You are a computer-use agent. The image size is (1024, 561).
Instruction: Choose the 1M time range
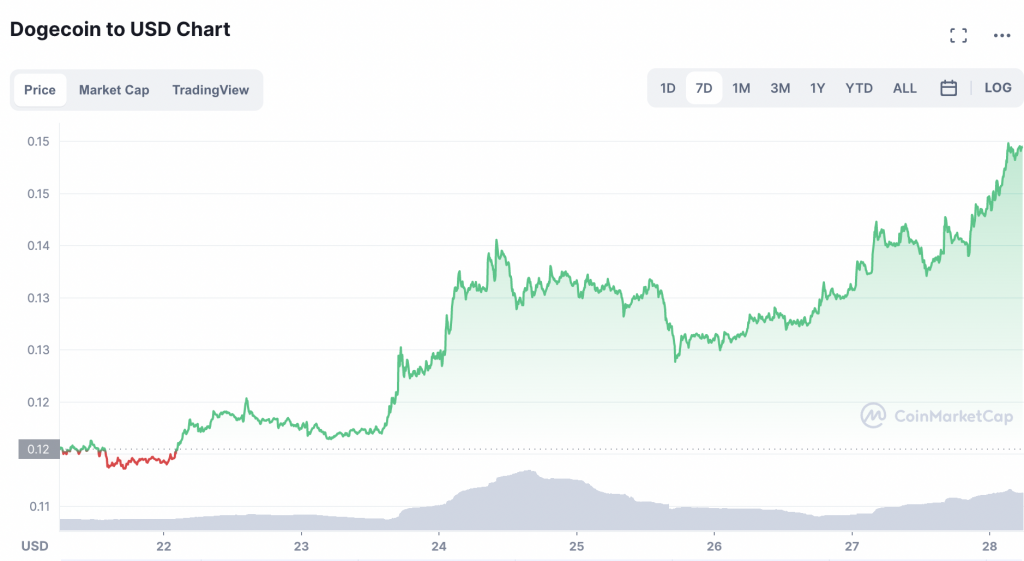tap(741, 88)
